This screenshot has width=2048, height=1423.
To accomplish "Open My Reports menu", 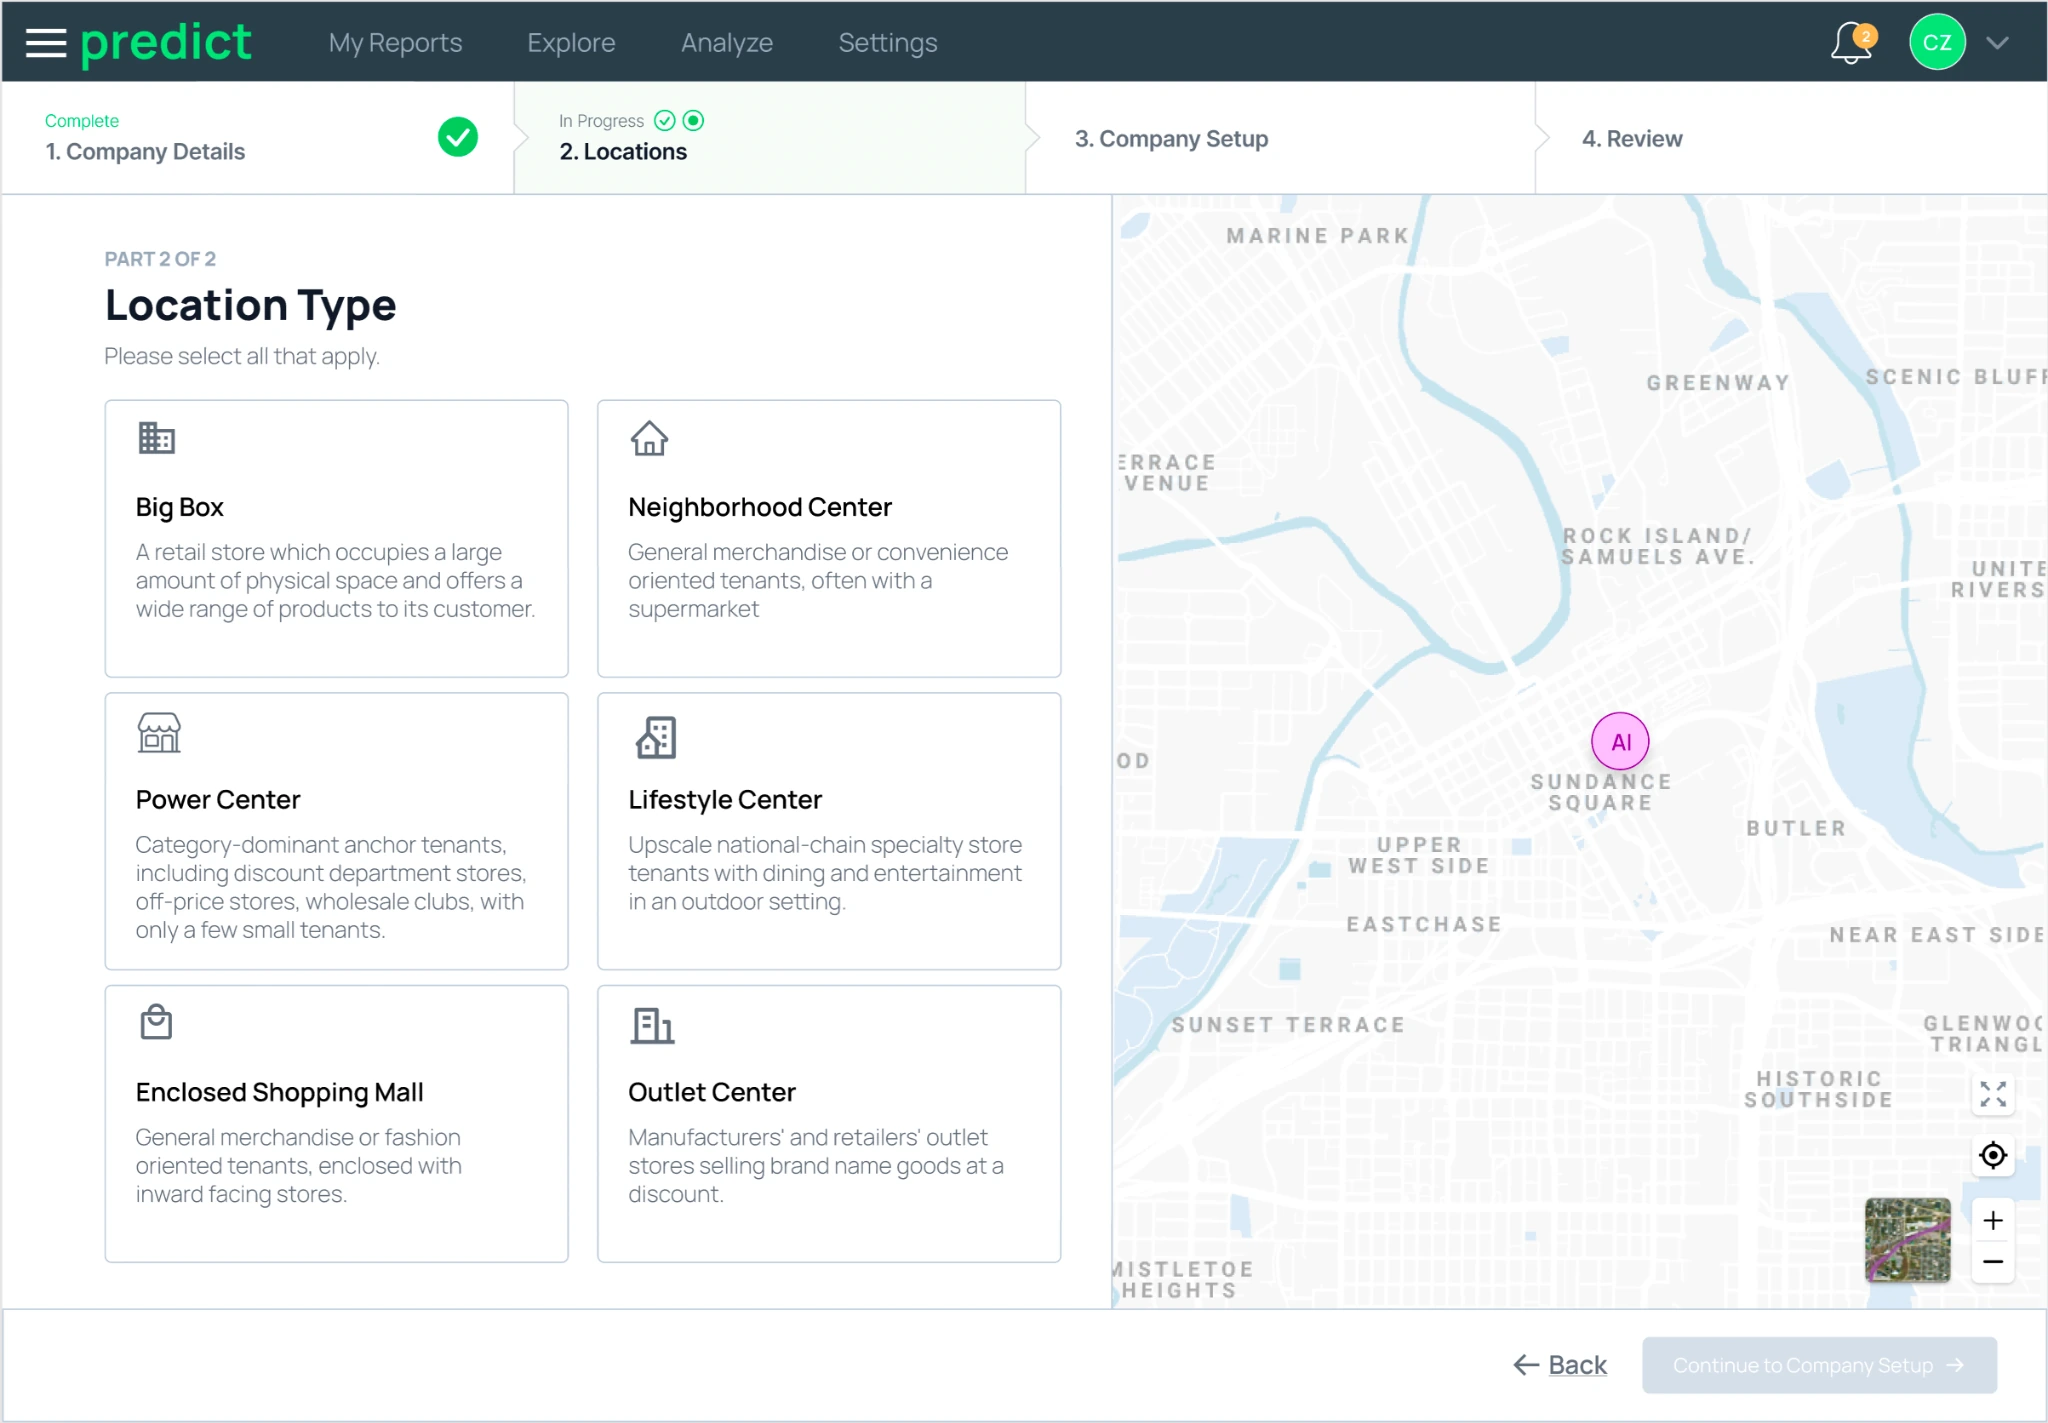I will [x=395, y=43].
